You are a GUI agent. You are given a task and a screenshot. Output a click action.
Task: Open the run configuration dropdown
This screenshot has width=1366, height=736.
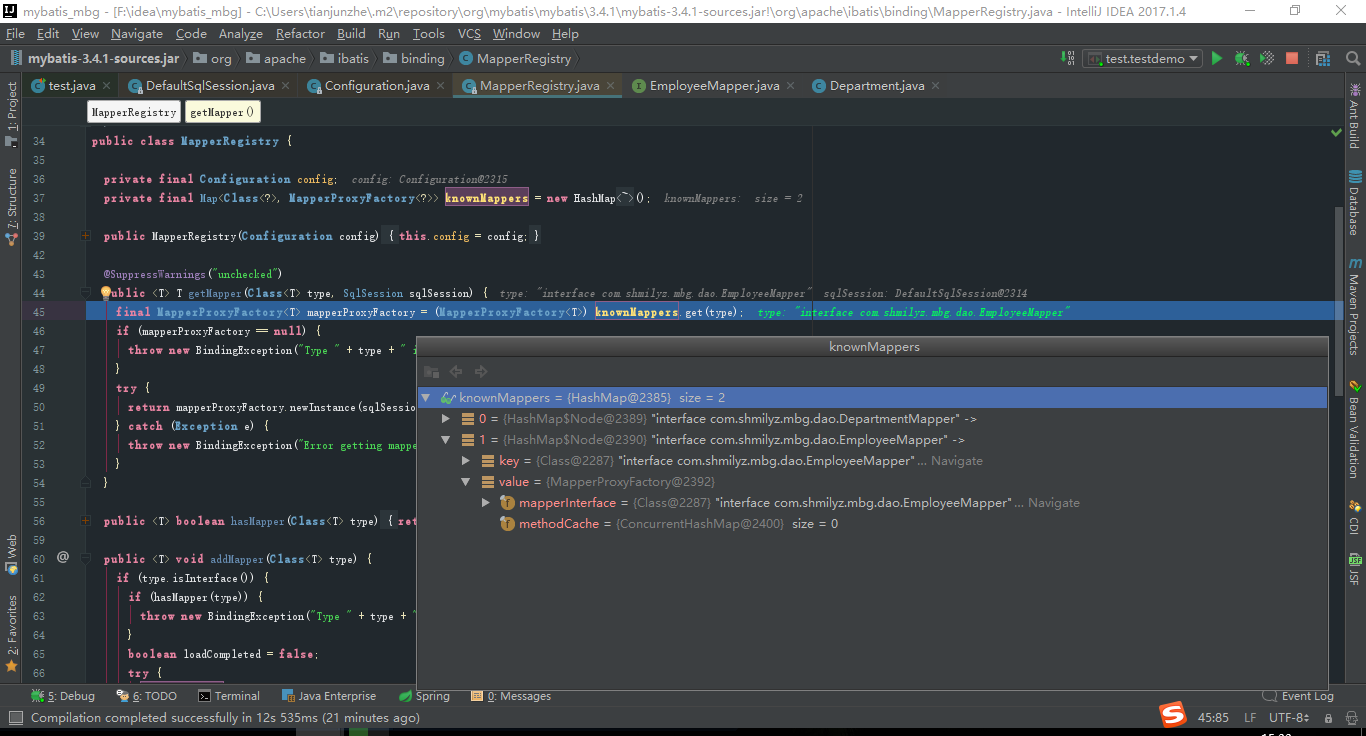tap(1193, 59)
